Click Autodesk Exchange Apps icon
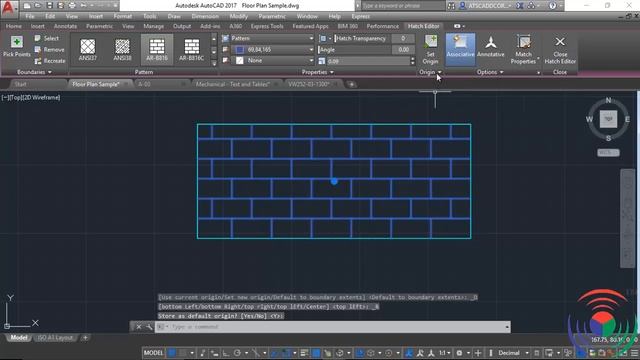Screen dimensions: 640x360 [520, 6]
